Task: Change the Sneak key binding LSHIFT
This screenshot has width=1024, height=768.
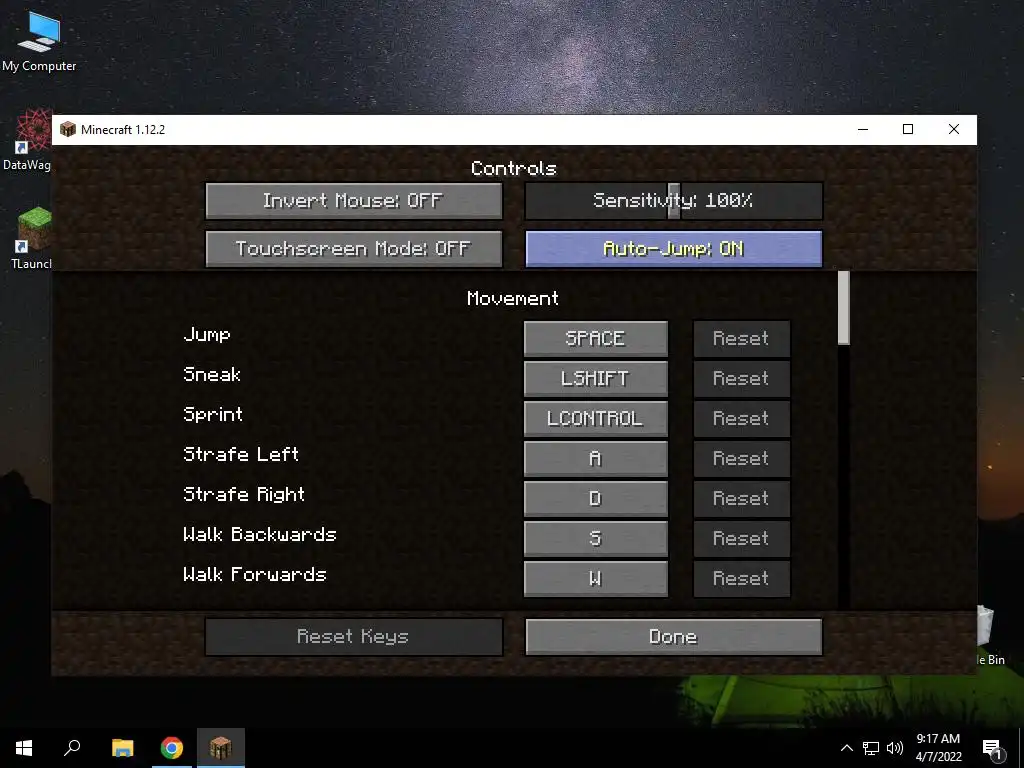Action: coord(596,378)
